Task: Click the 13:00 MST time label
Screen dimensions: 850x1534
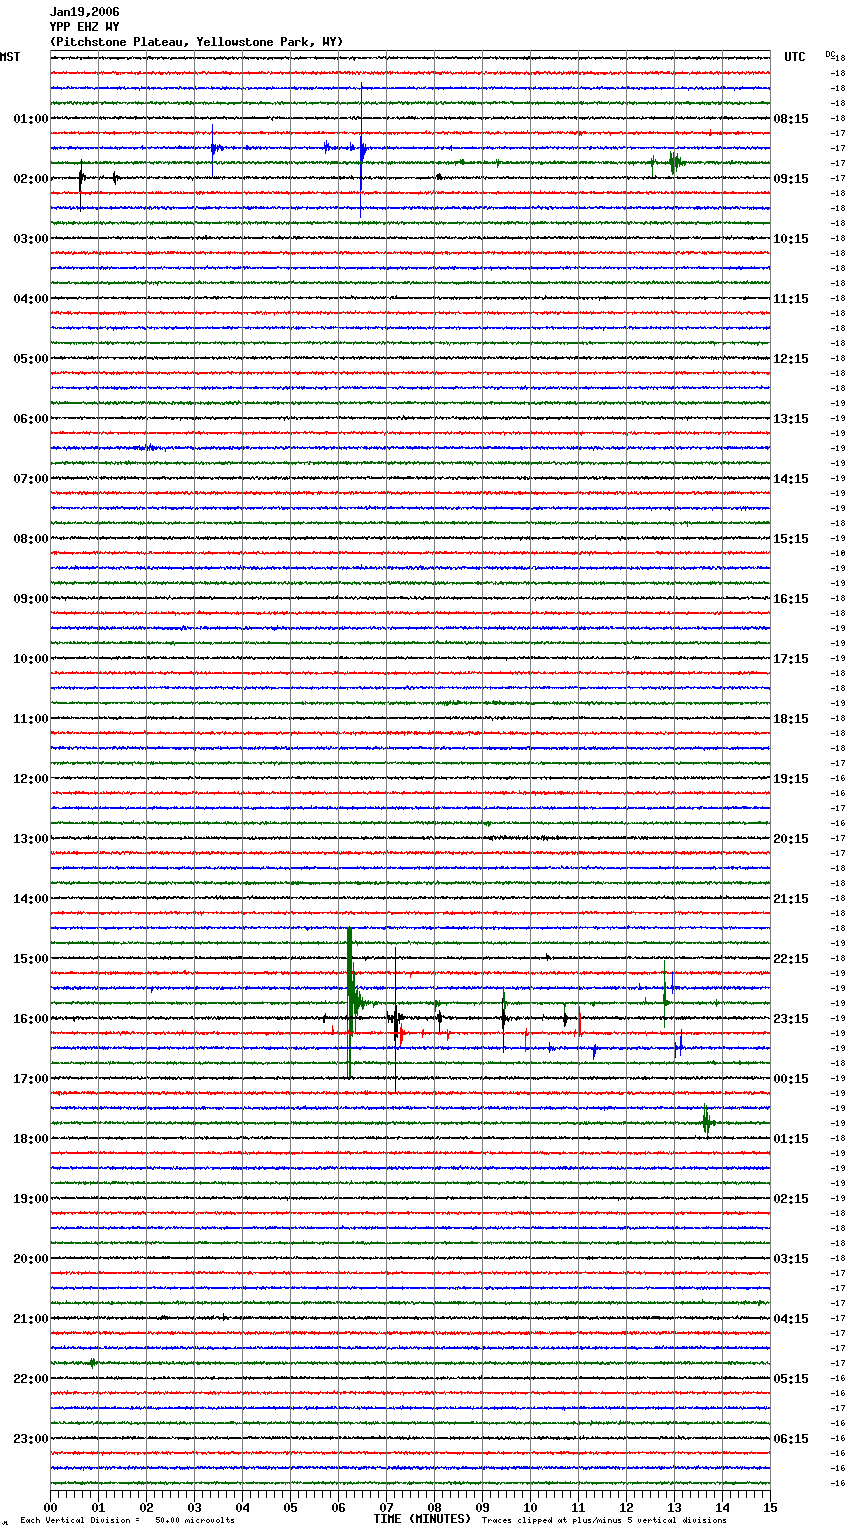Action: [31, 839]
